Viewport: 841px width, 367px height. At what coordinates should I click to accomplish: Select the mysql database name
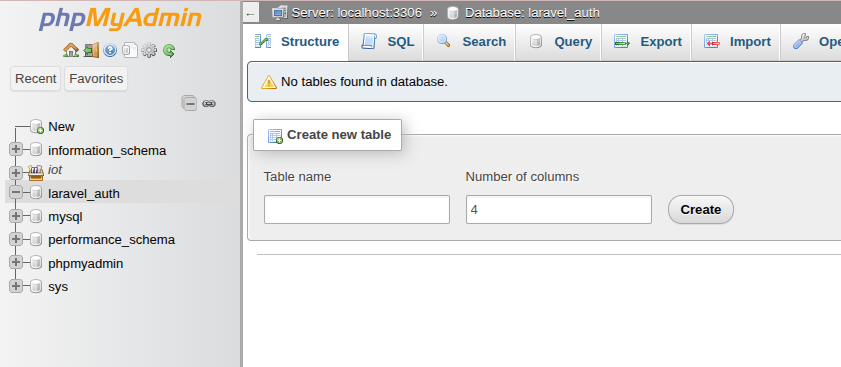coord(65,217)
